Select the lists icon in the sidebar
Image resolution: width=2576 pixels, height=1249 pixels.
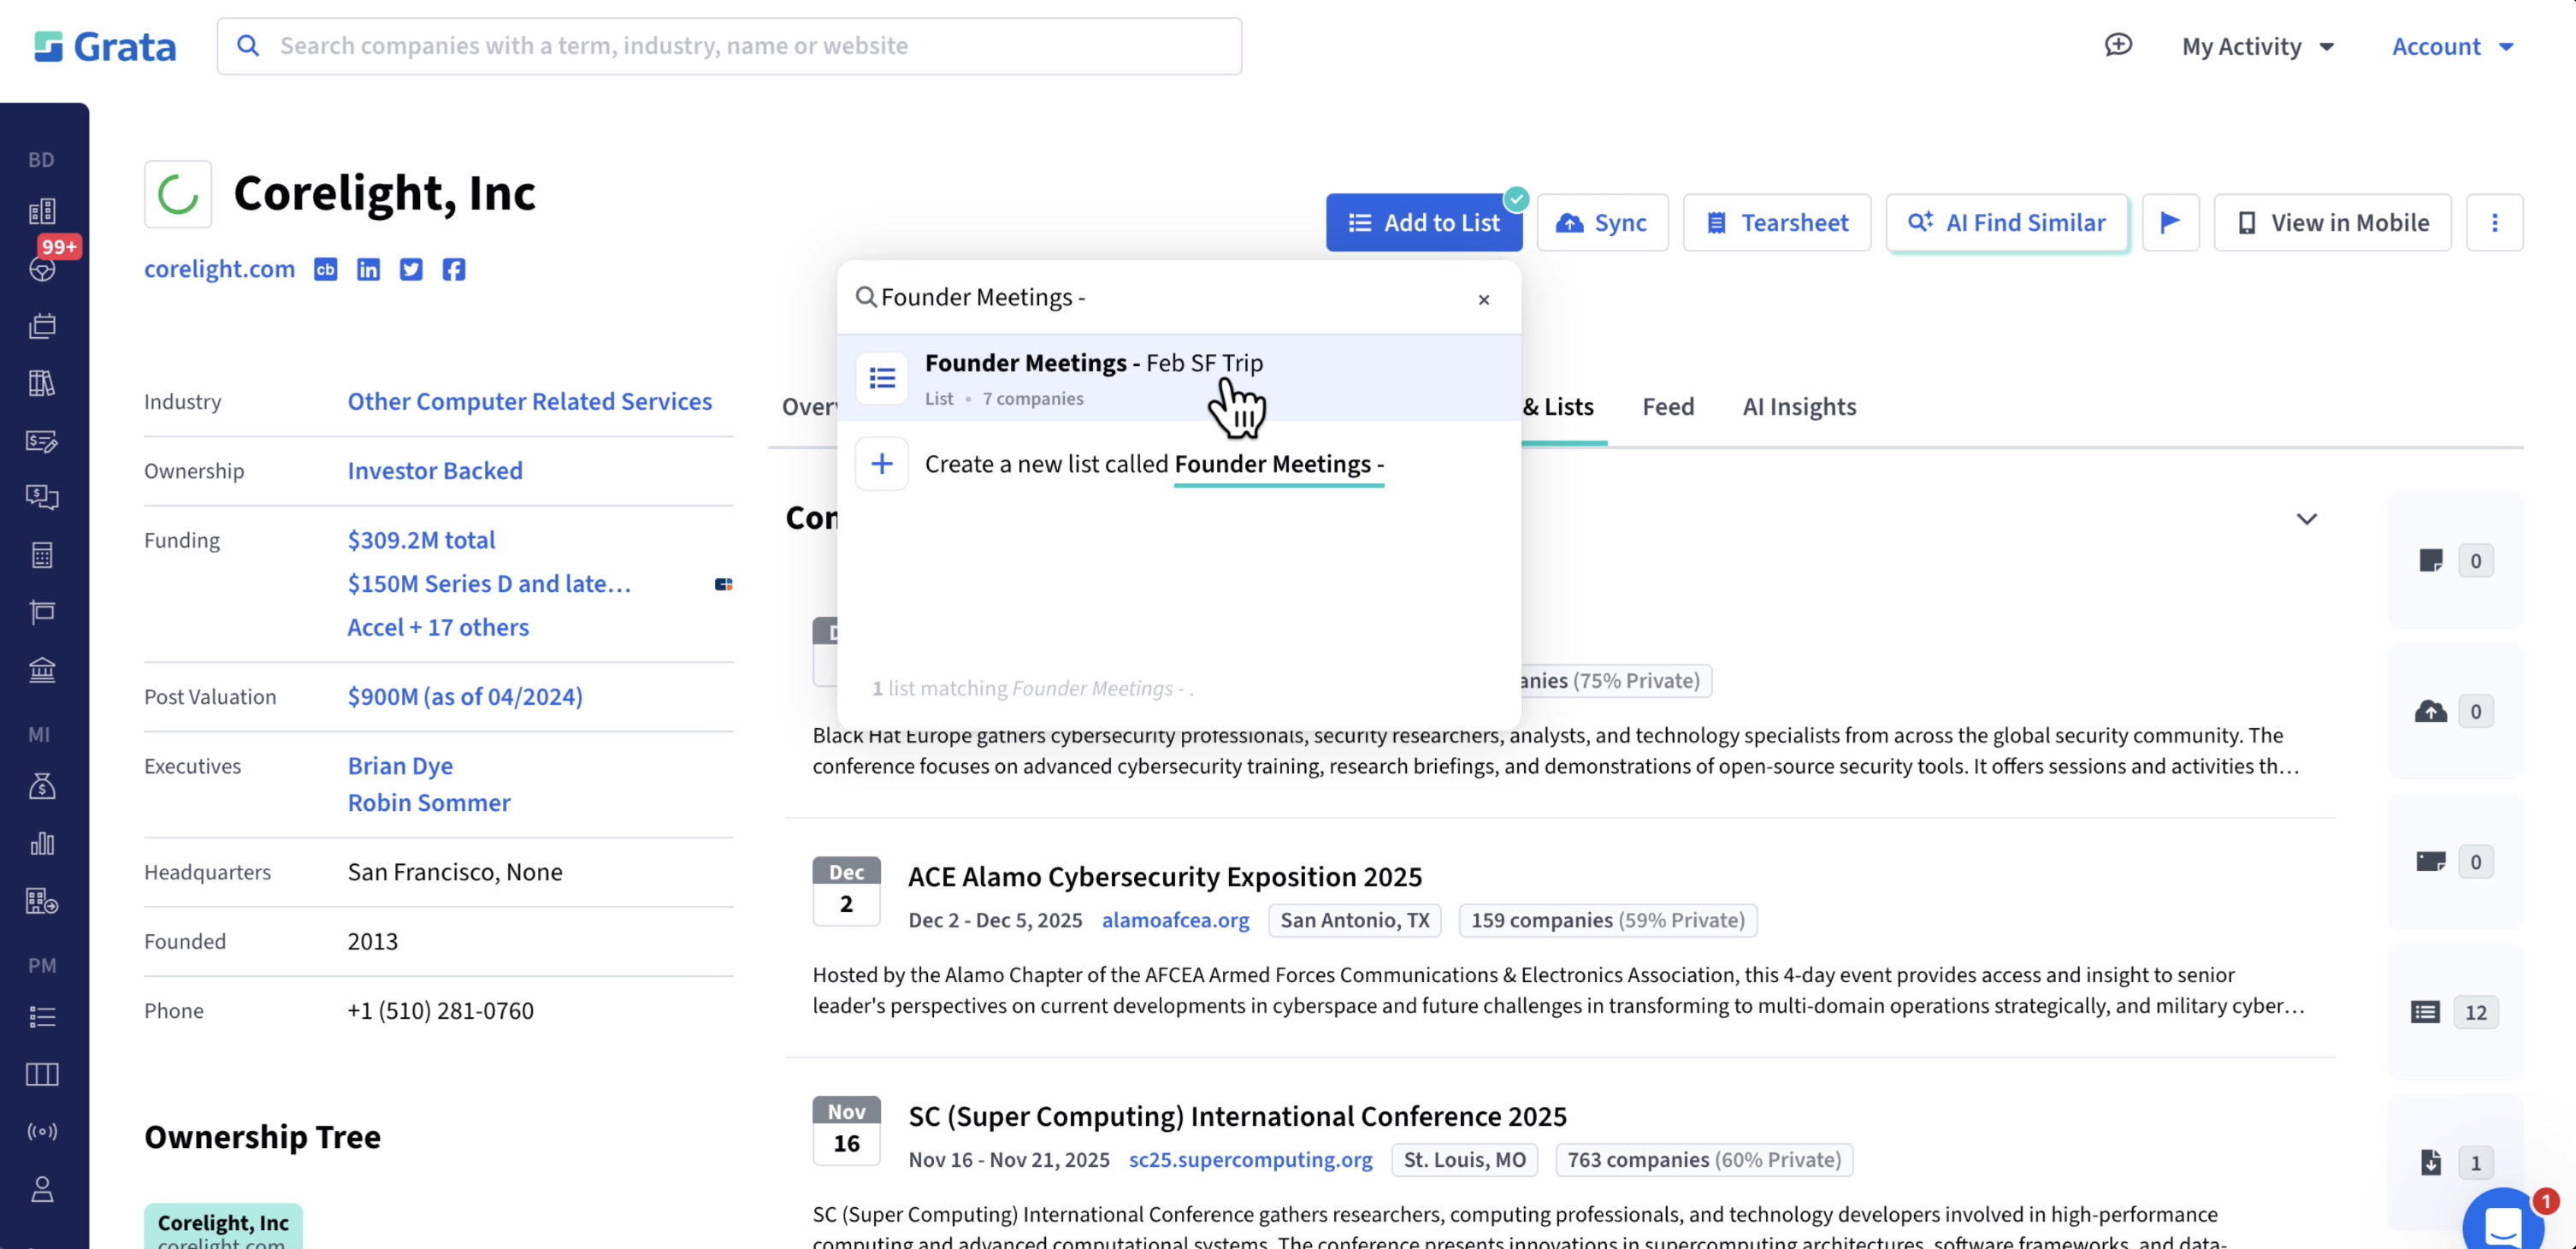(42, 1017)
